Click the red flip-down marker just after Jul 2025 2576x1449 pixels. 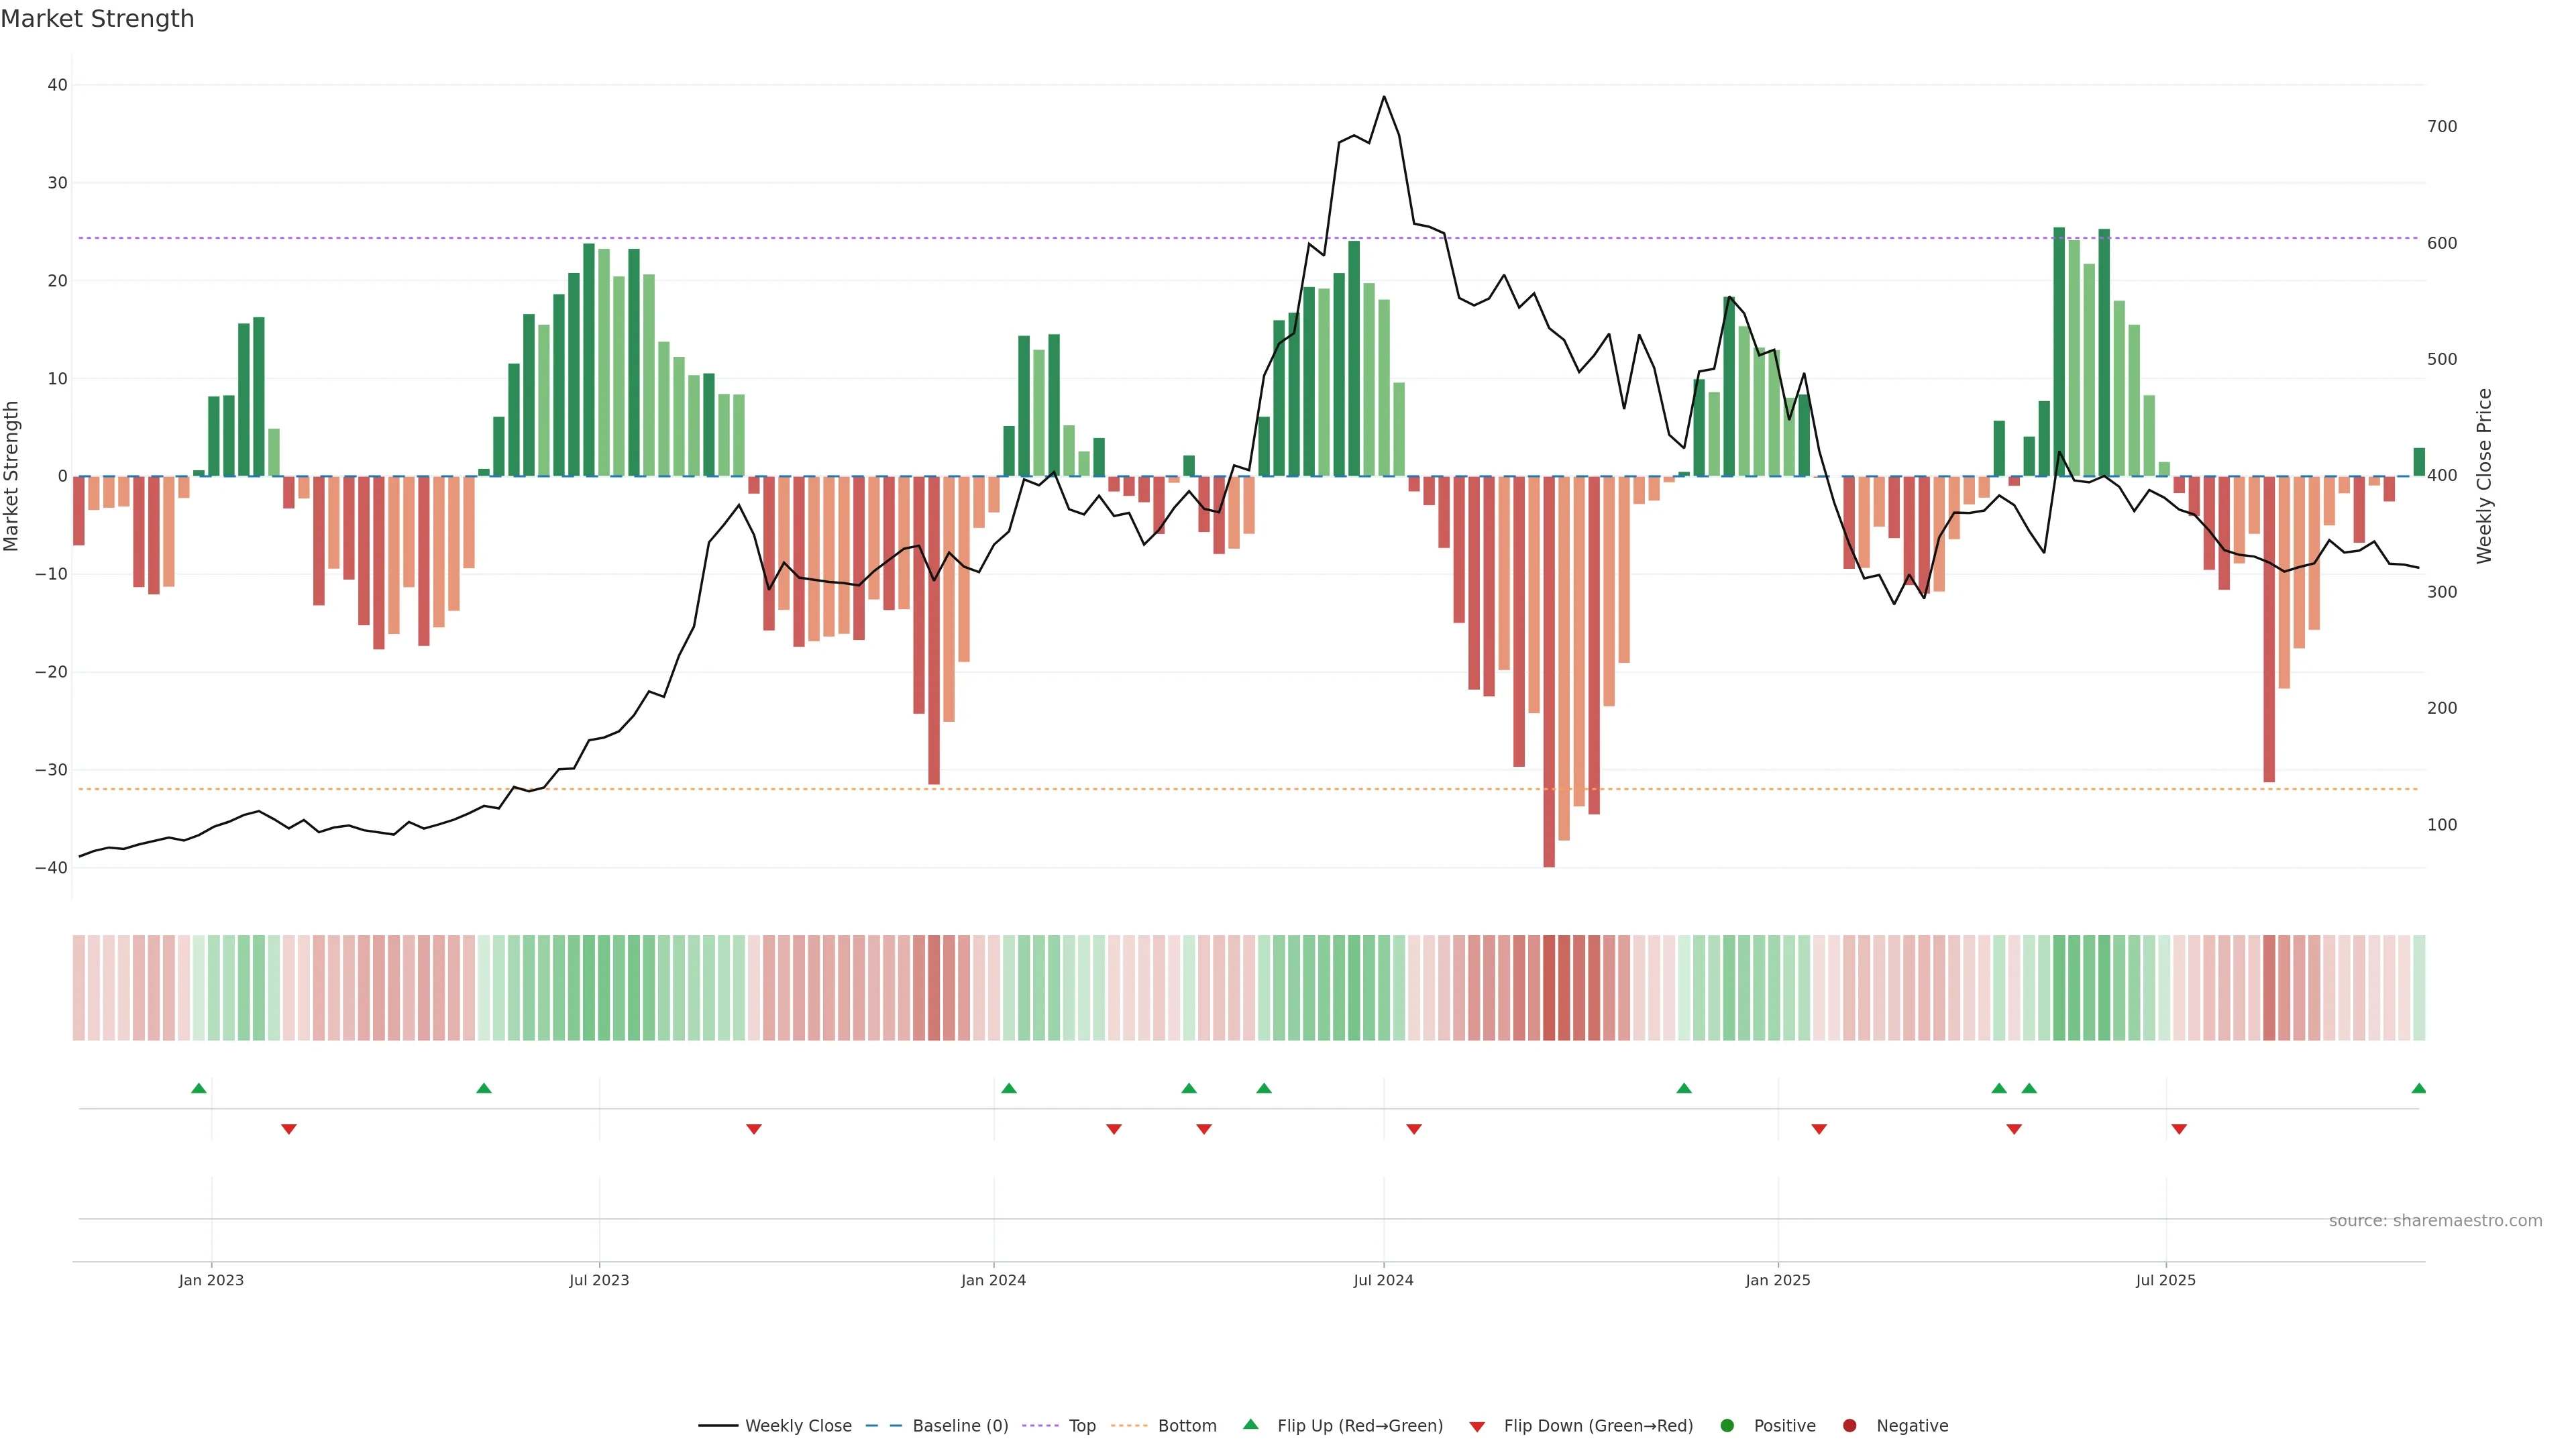click(2179, 1129)
